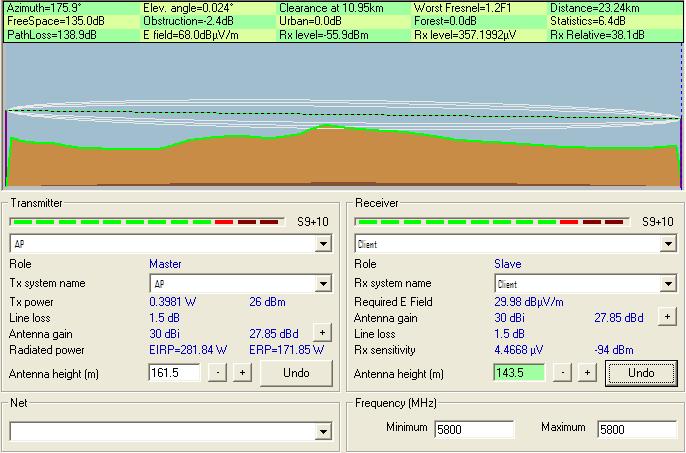Click the Receiver S-meter signal bar
This screenshot has height=453, width=686.
pyautogui.click(x=492, y=222)
